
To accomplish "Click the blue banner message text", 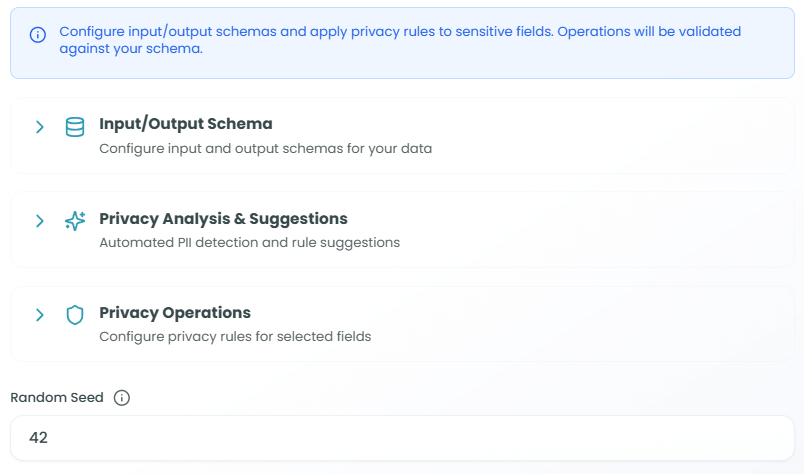I will click(400, 40).
